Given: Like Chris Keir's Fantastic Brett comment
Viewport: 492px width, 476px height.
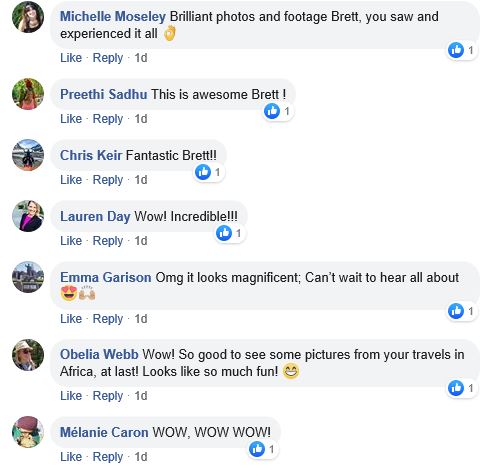Looking at the screenshot, I should pos(71,180).
